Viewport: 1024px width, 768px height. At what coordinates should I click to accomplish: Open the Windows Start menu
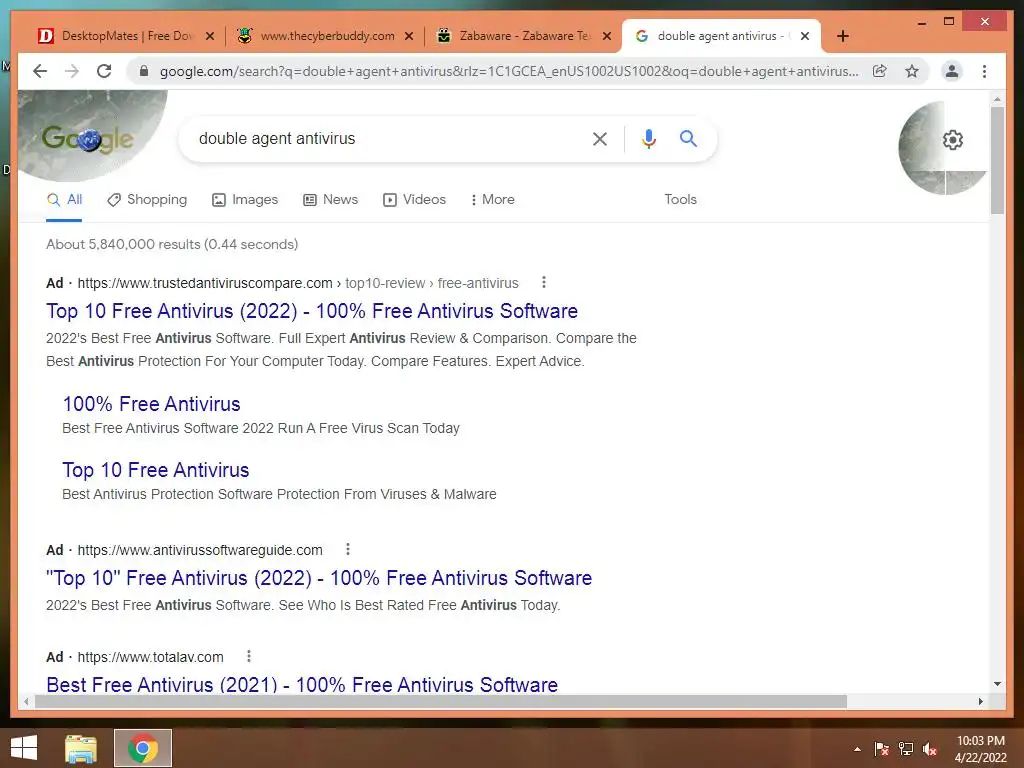pyautogui.click(x=24, y=748)
